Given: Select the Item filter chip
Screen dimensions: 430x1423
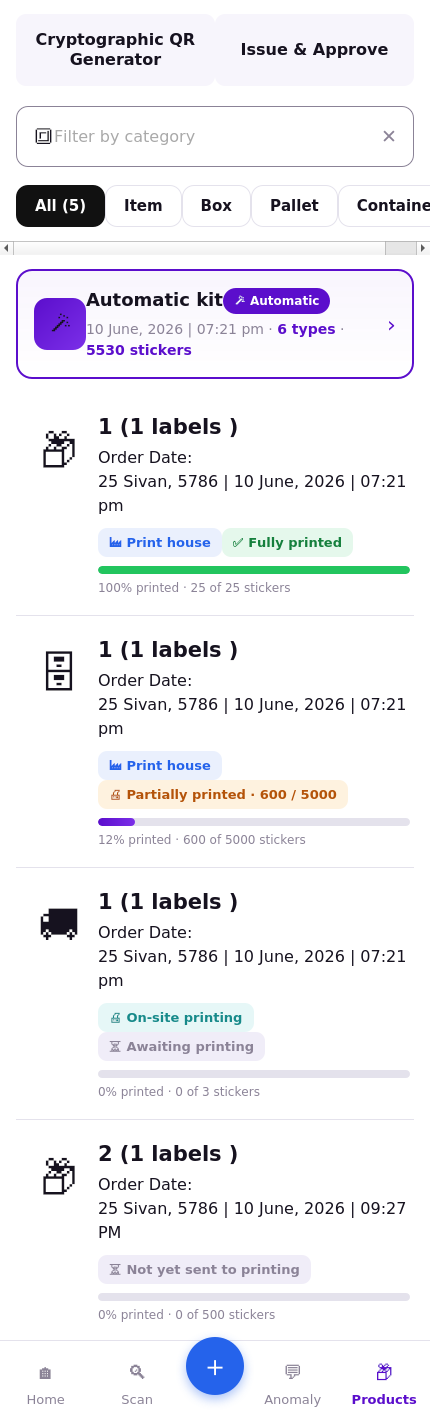Looking at the screenshot, I should 143,206.
